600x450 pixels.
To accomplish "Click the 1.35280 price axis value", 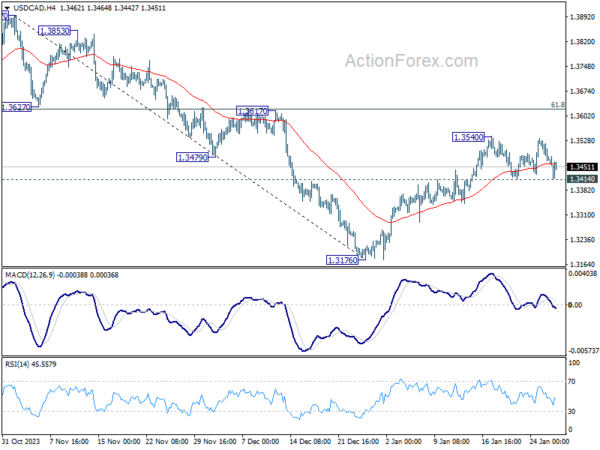I will pos(582,141).
